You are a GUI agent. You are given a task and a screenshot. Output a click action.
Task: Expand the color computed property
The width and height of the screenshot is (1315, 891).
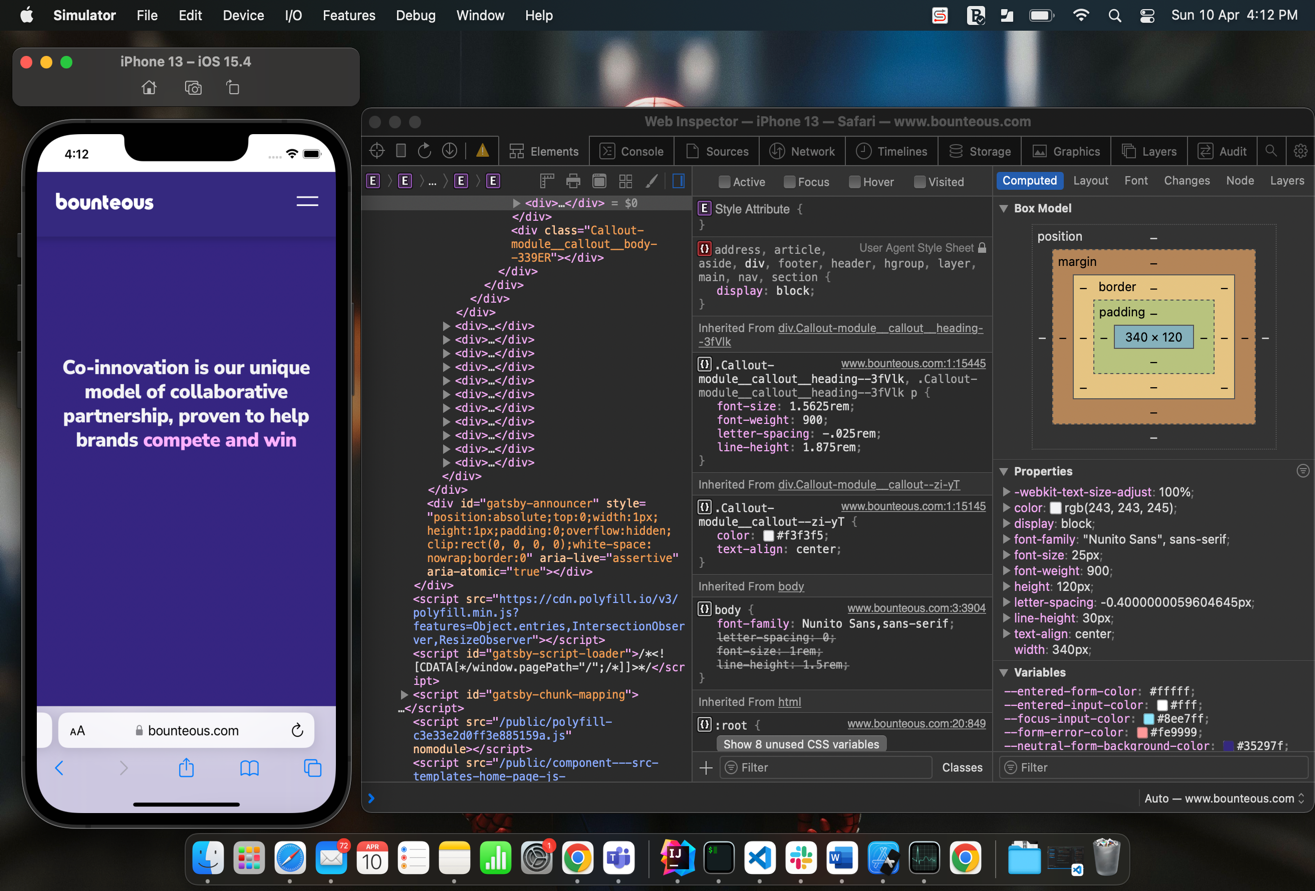tap(1006, 508)
